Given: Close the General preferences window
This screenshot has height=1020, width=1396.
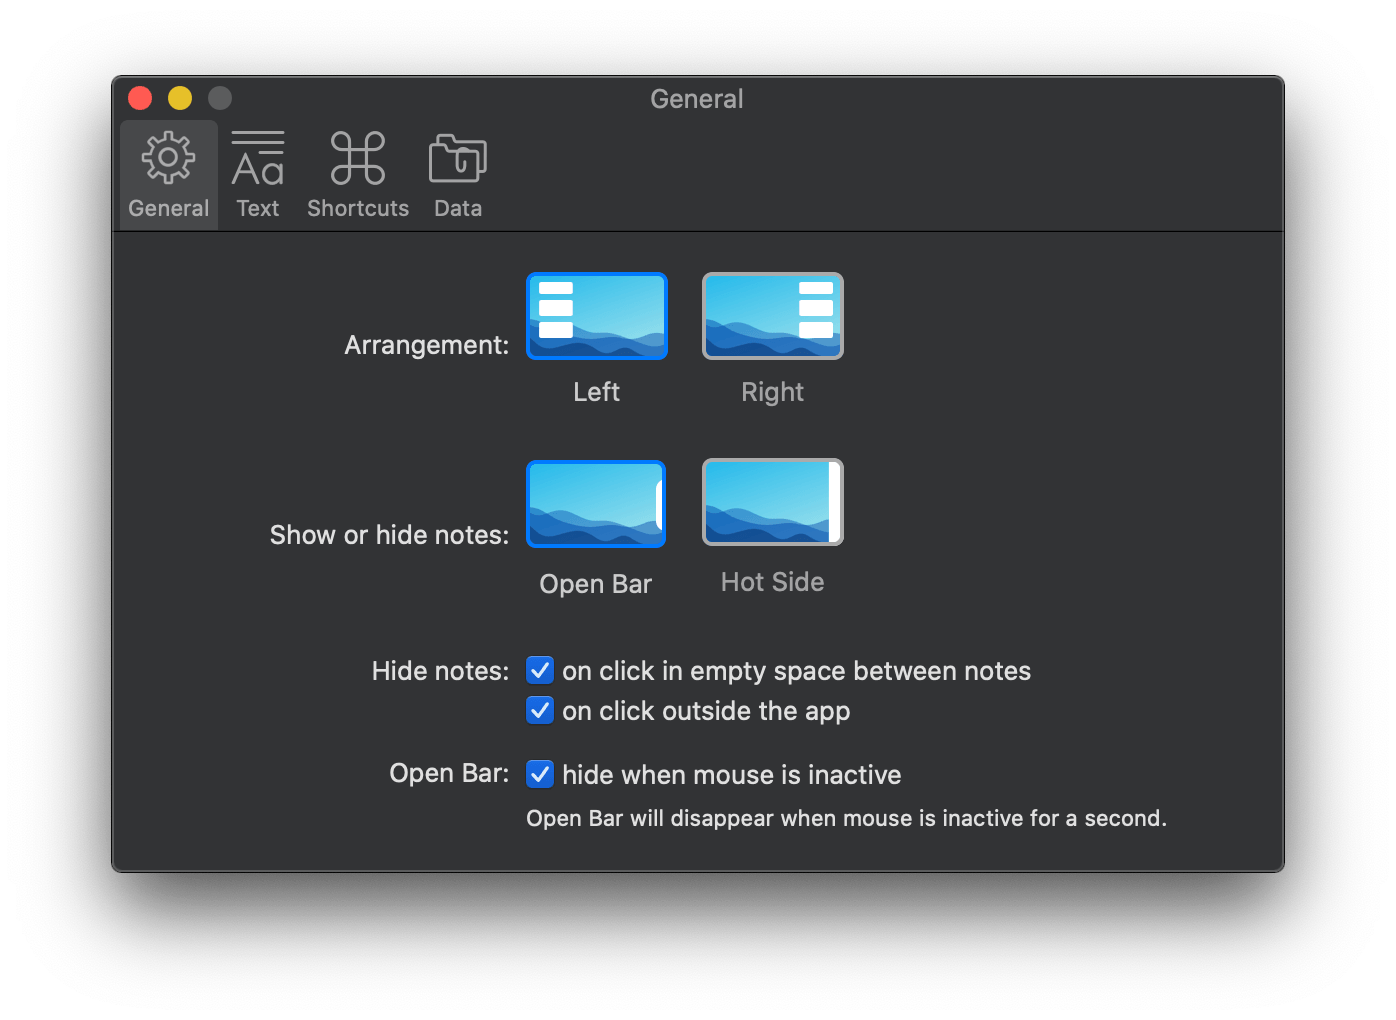Looking at the screenshot, I should pos(140,98).
